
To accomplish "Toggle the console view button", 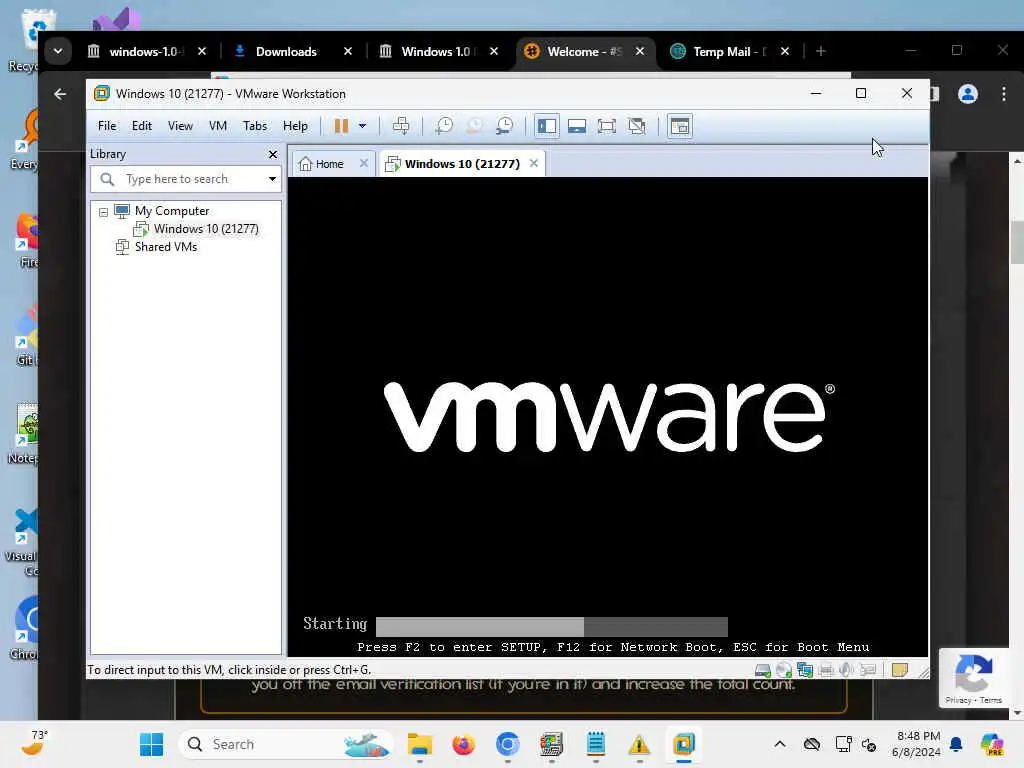I will click(680, 126).
